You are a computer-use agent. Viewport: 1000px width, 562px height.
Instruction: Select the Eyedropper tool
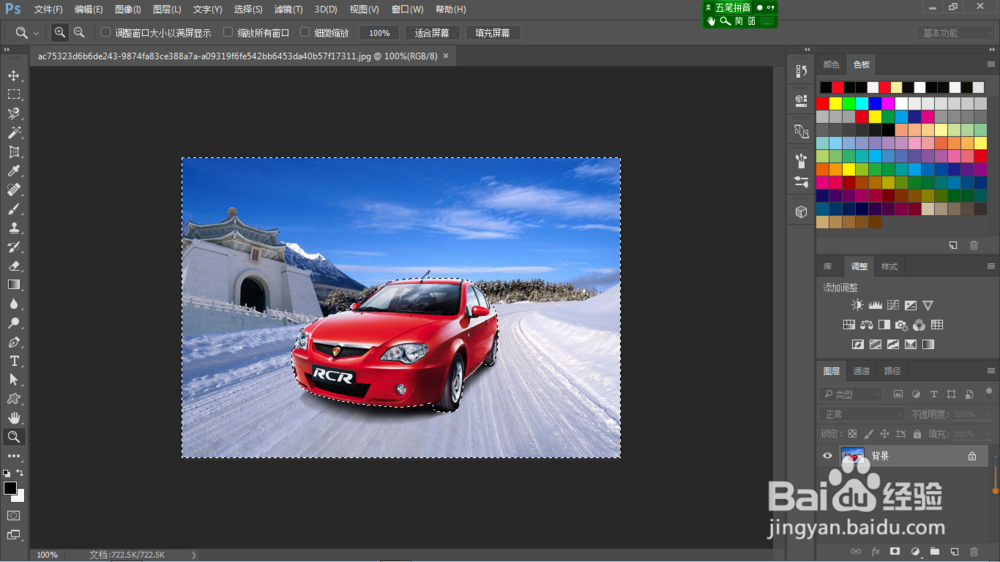13,170
